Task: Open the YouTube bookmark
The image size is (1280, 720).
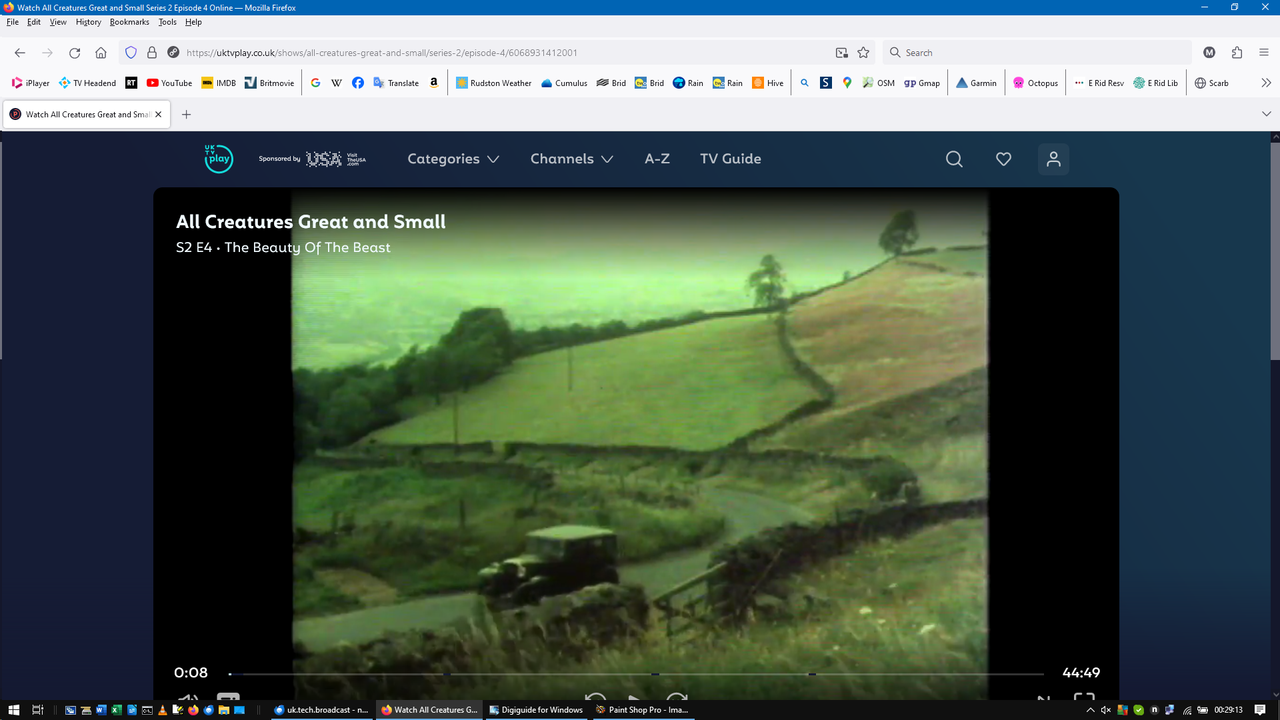Action: 169,83
